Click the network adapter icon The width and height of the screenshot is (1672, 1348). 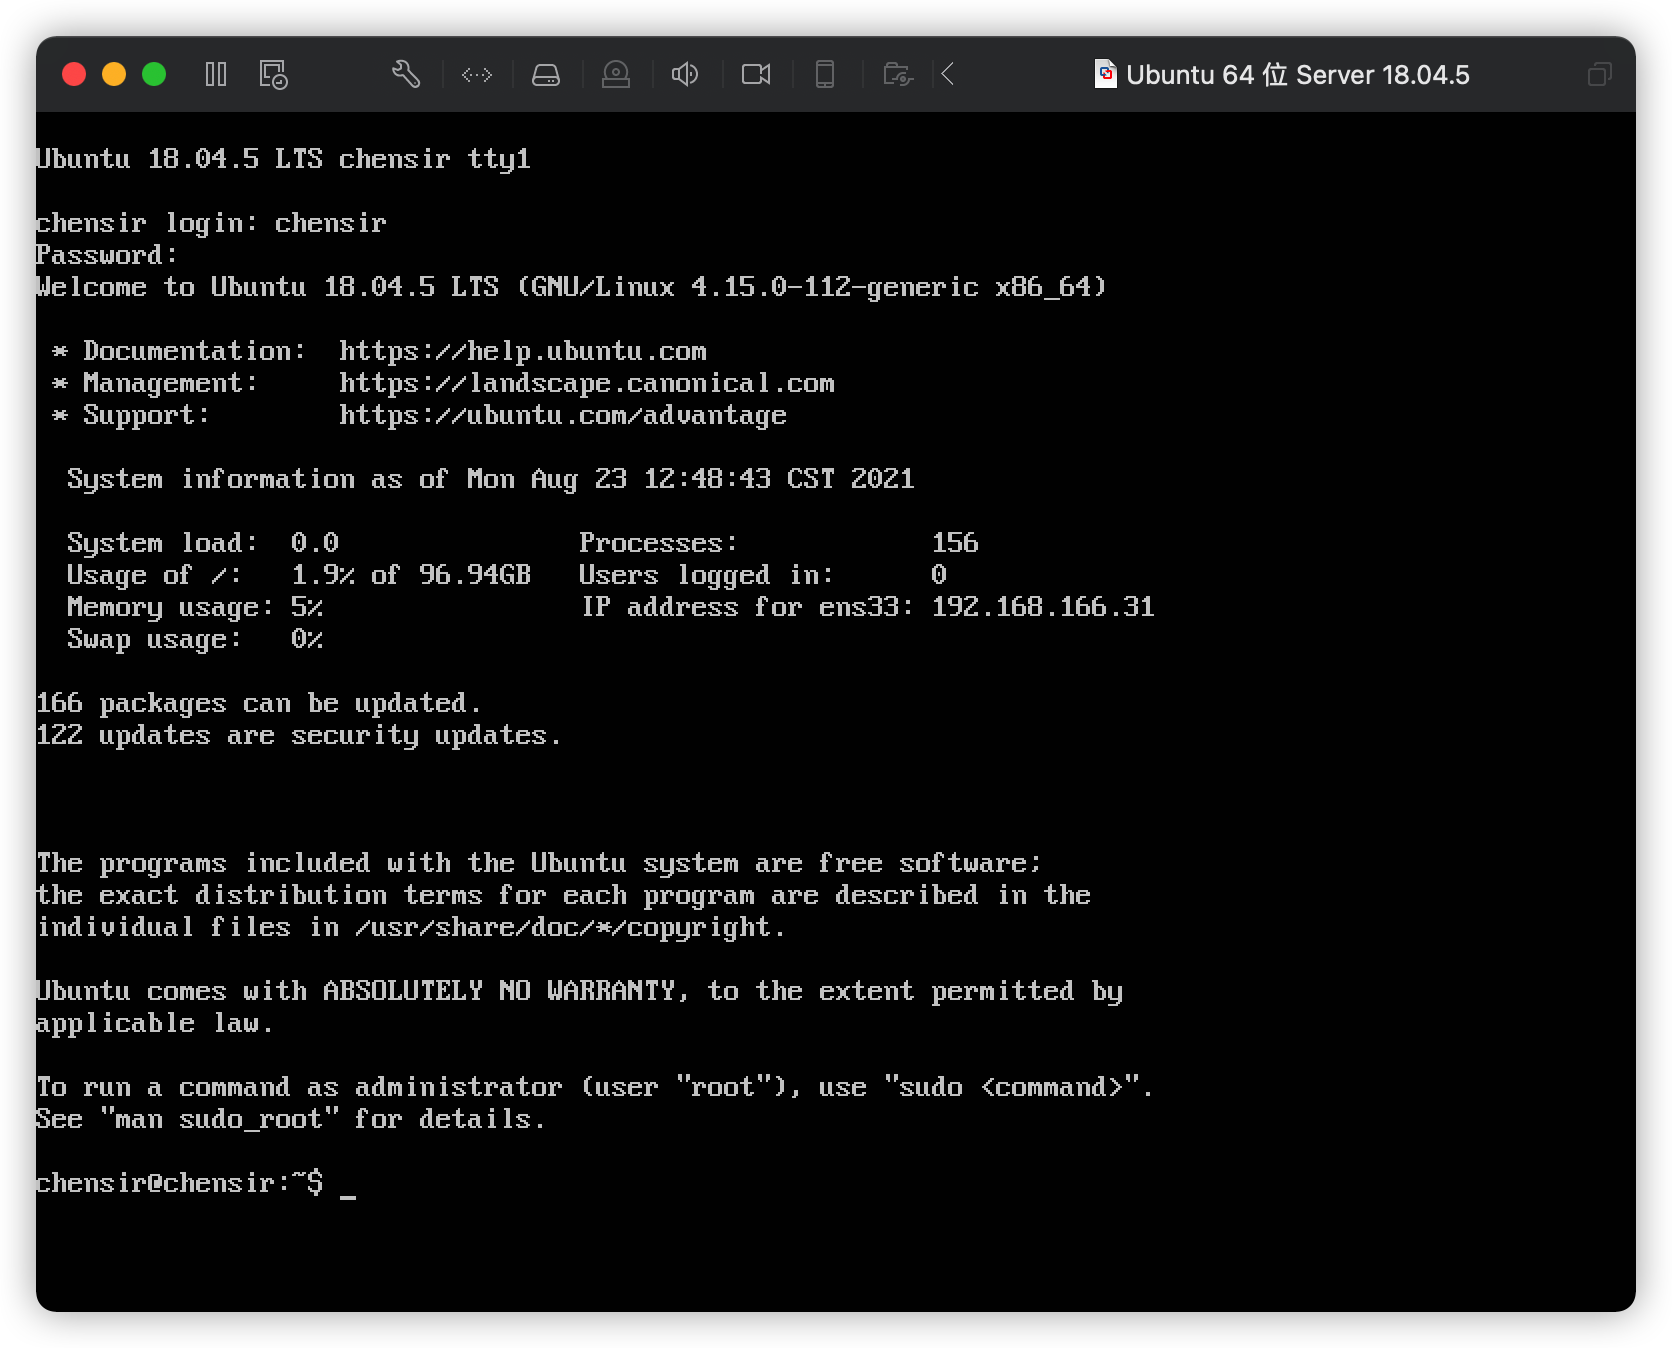(x=477, y=74)
